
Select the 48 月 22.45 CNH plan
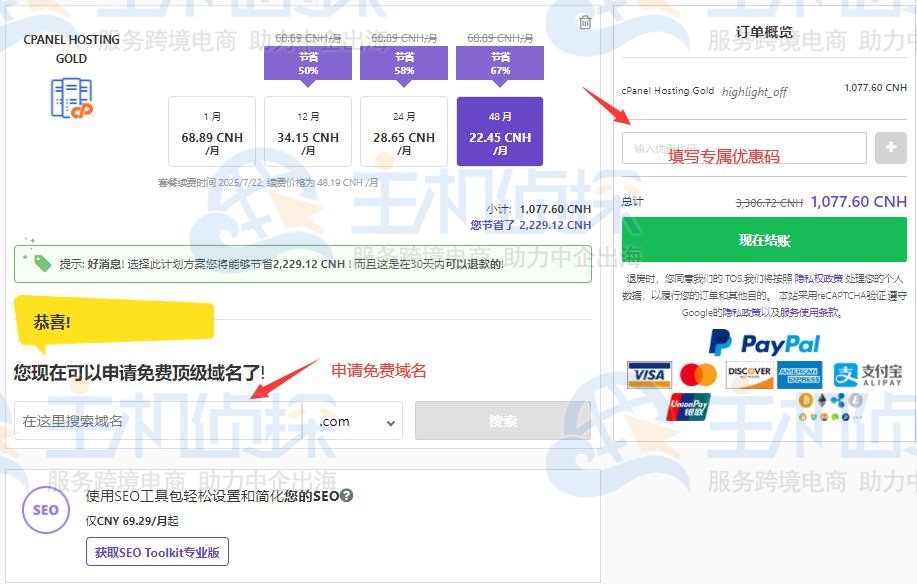pyautogui.click(x=499, y=132)
